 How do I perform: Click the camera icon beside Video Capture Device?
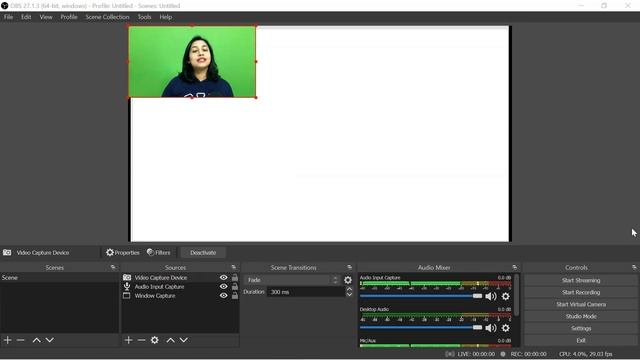click(127, 278)
